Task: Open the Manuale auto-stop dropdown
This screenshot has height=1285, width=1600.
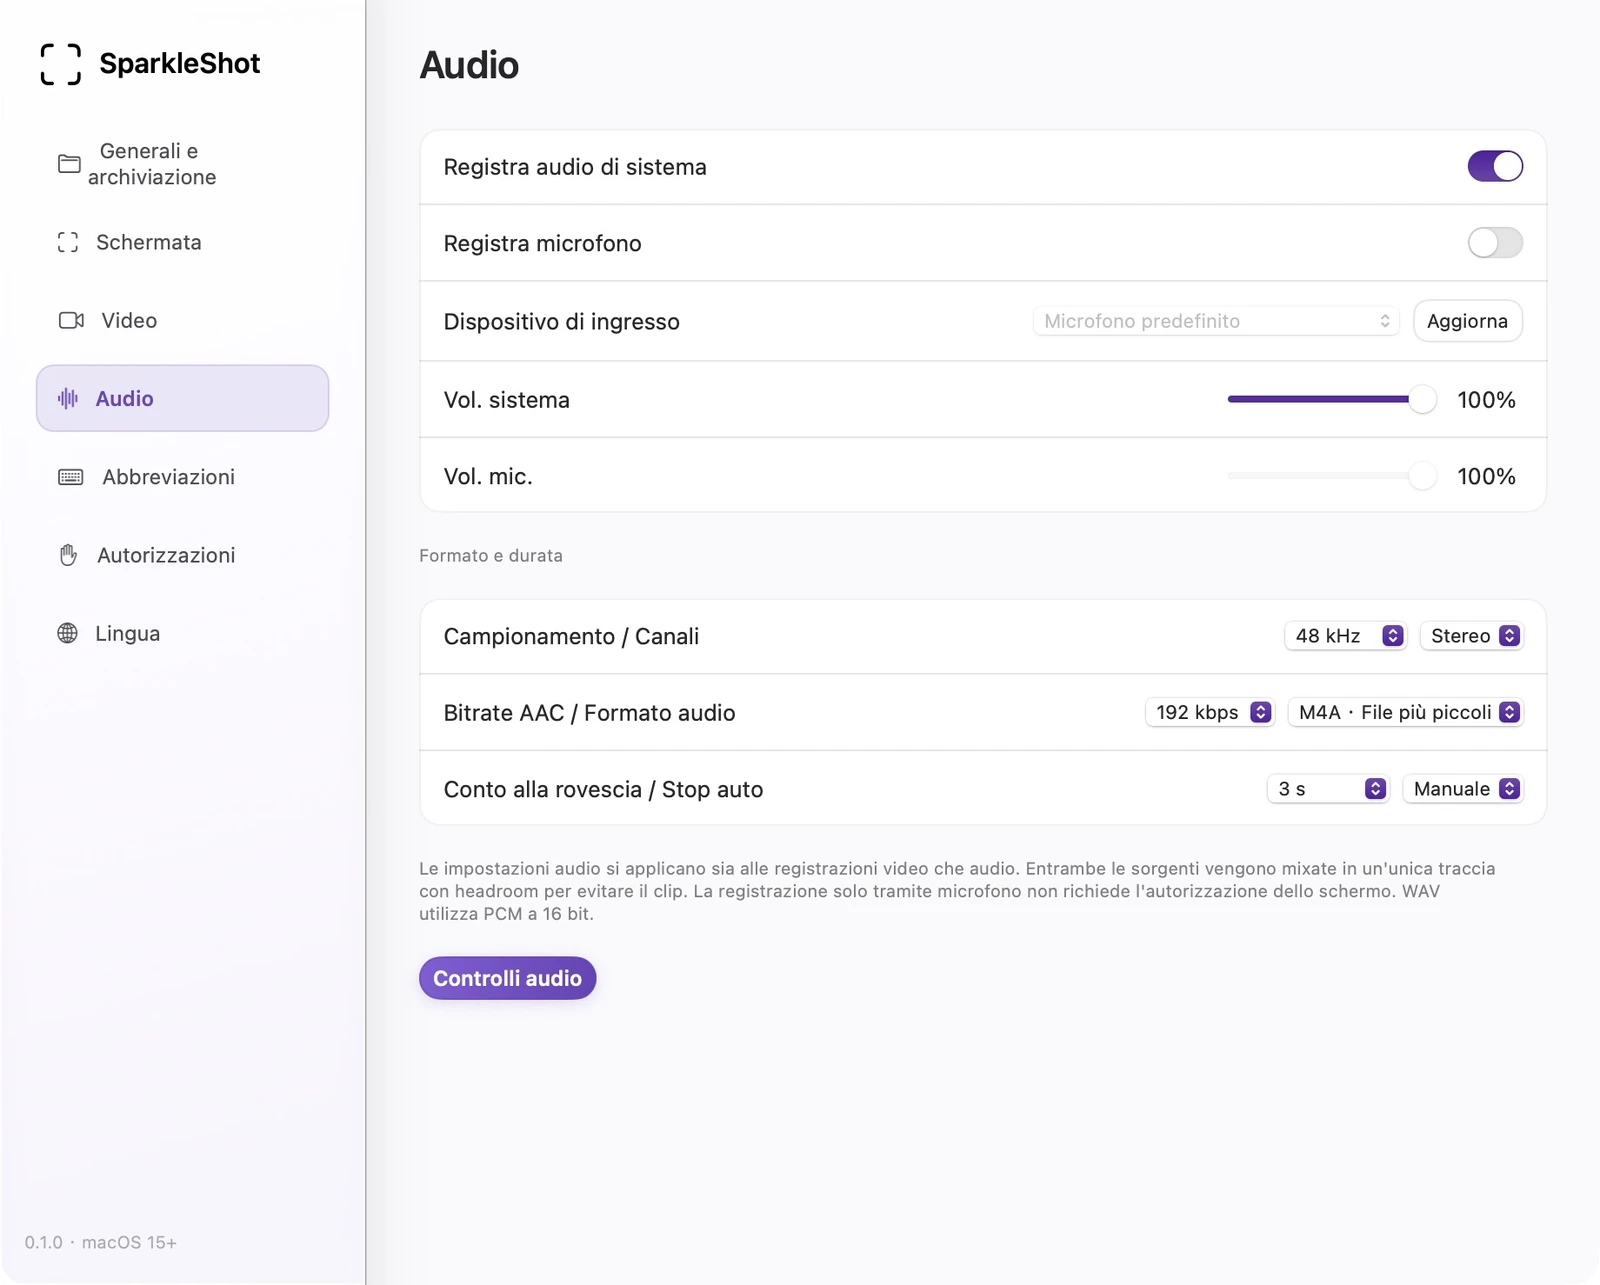Action: 1463,789
